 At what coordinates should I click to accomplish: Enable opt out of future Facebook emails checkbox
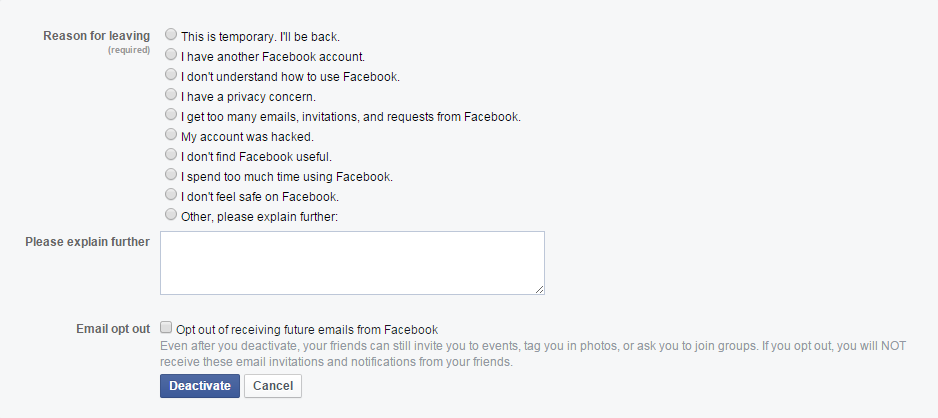point(167,328)
